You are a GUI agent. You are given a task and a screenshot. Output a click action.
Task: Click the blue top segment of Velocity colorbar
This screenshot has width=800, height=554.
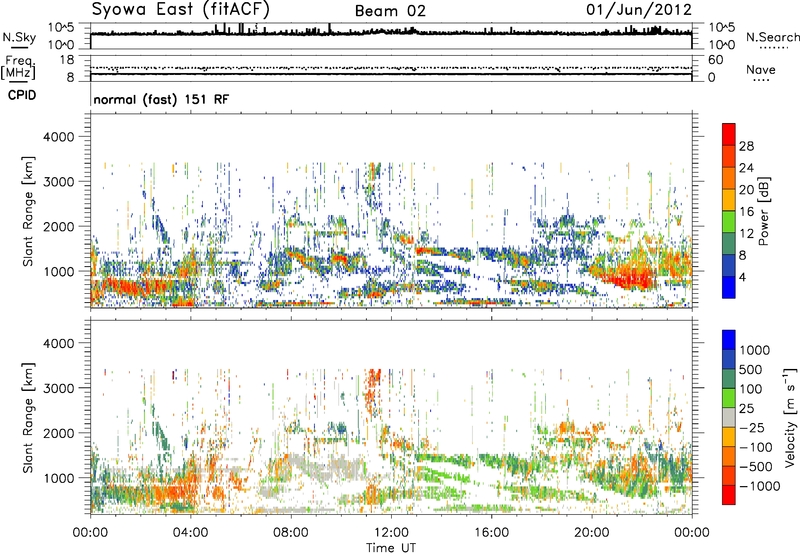pos(729,340)
